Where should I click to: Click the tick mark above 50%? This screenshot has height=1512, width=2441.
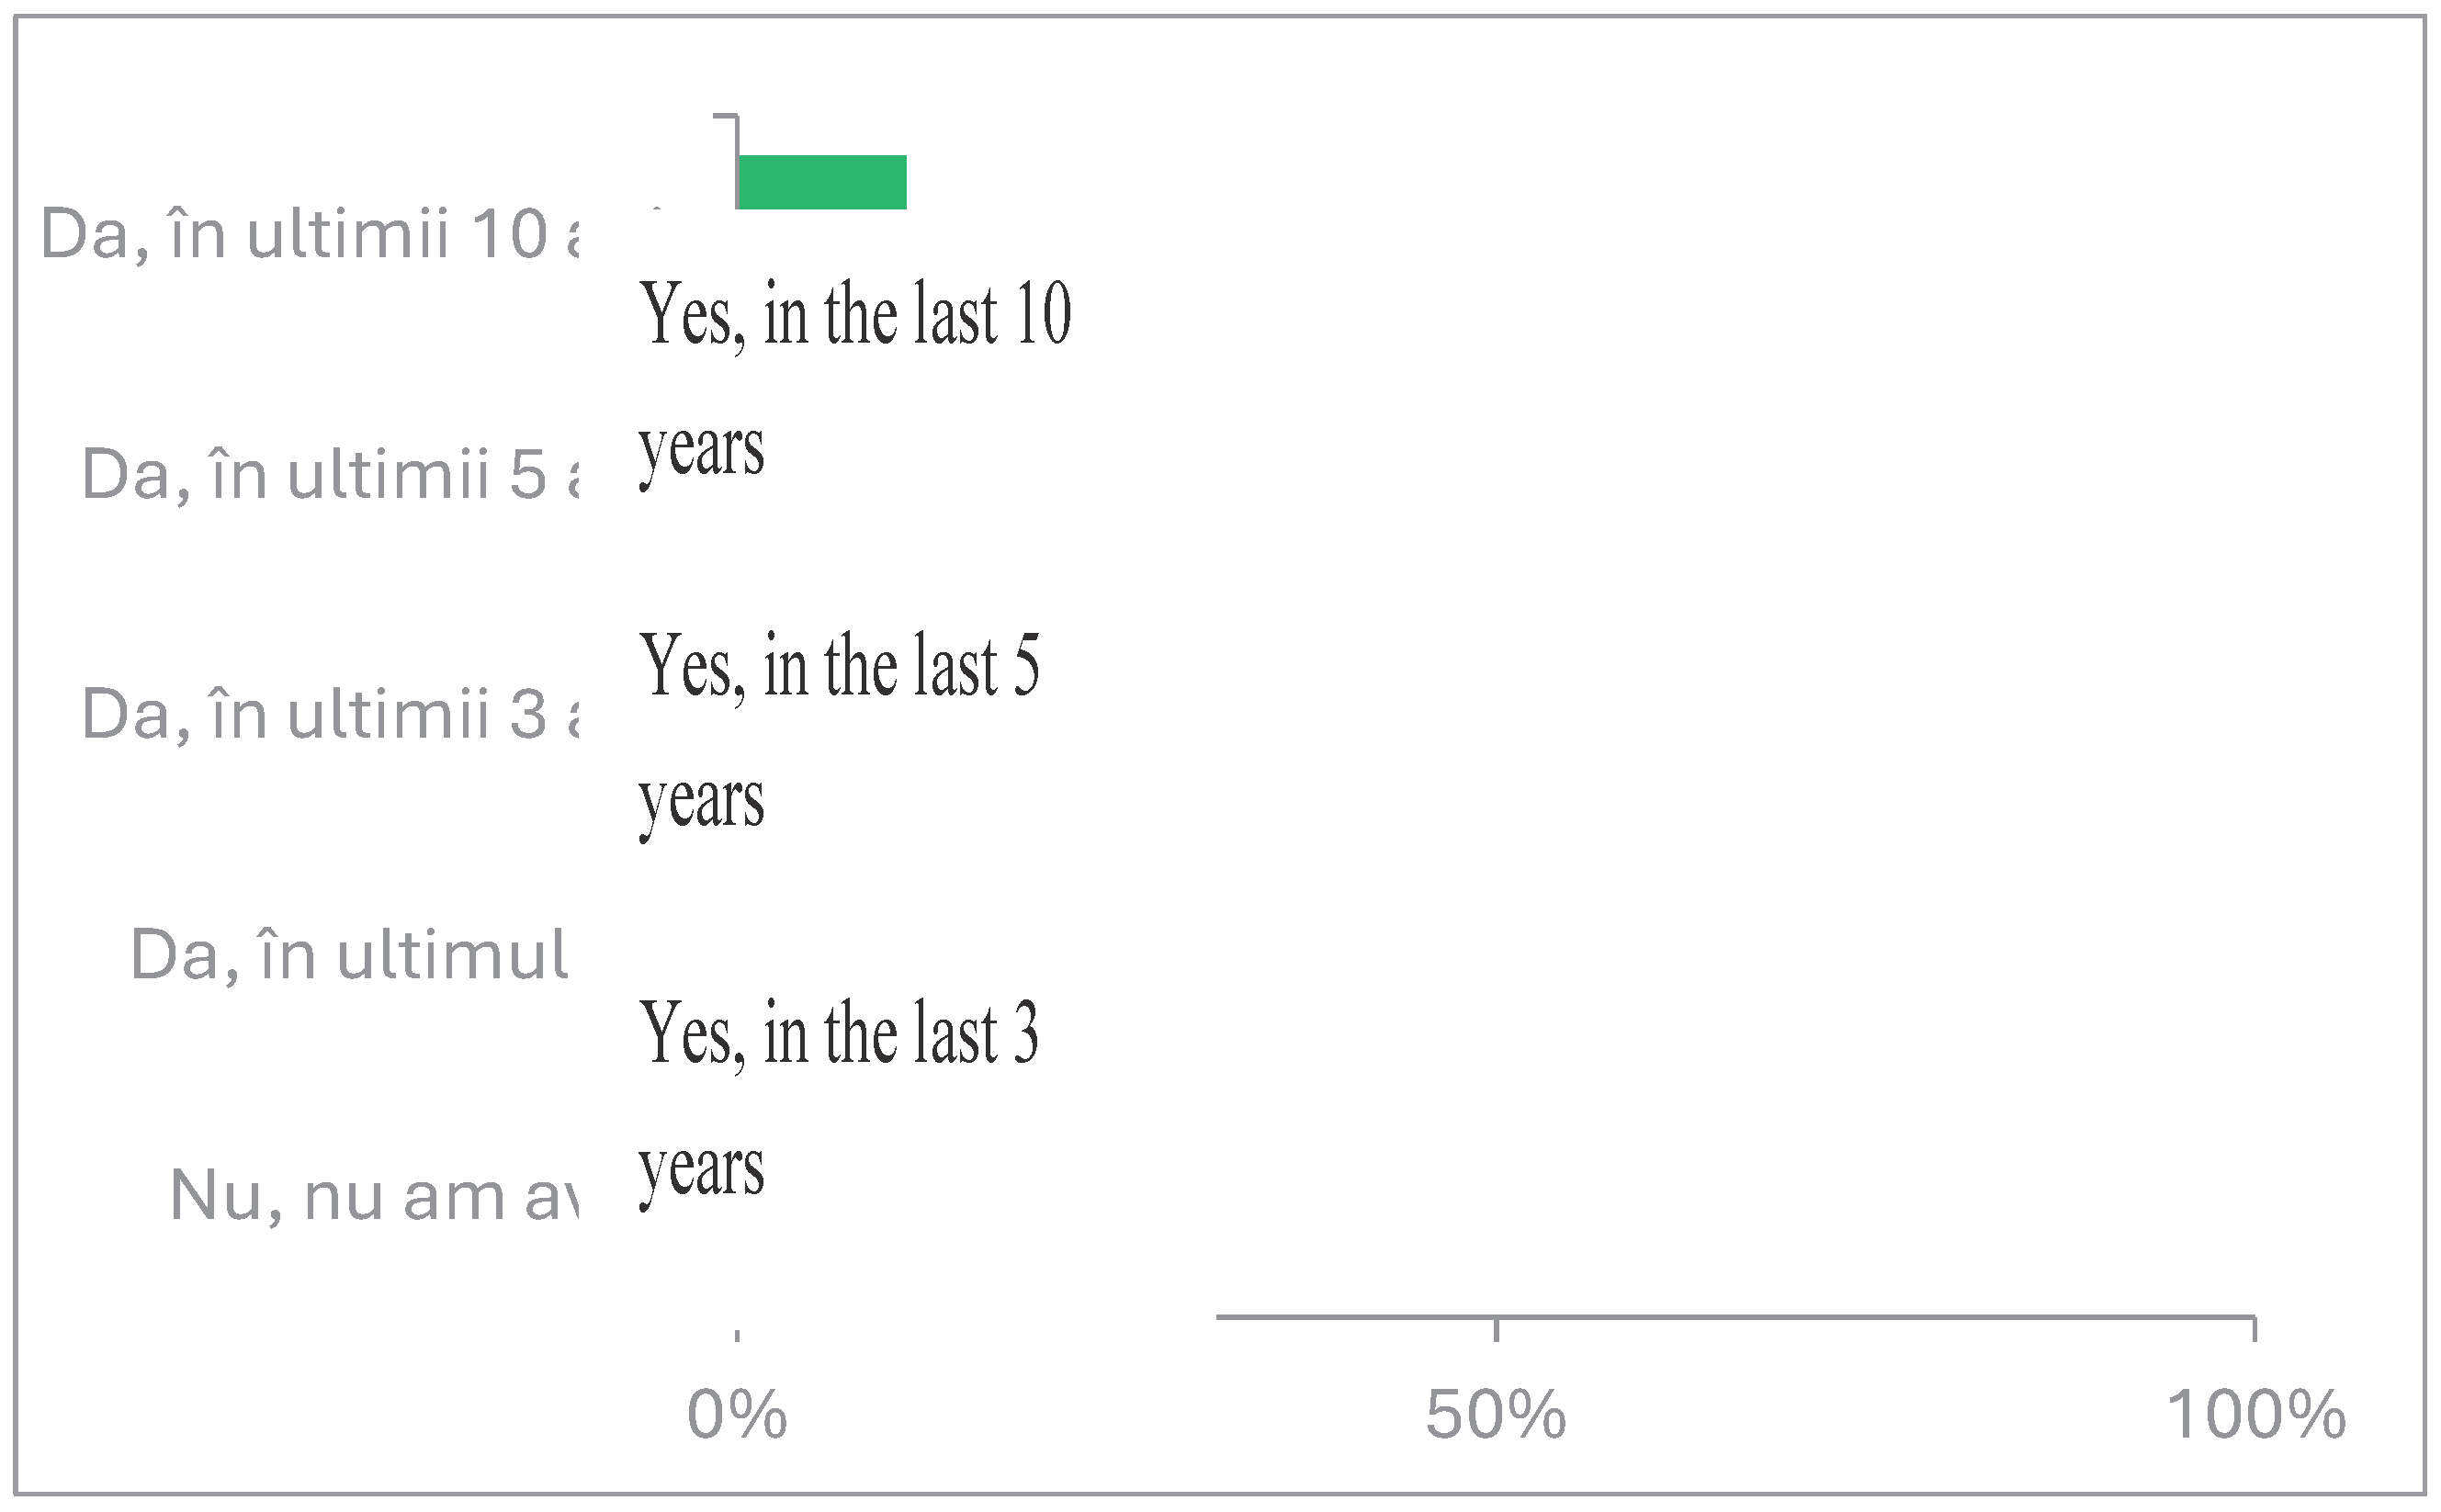tap(1496, 1330)
